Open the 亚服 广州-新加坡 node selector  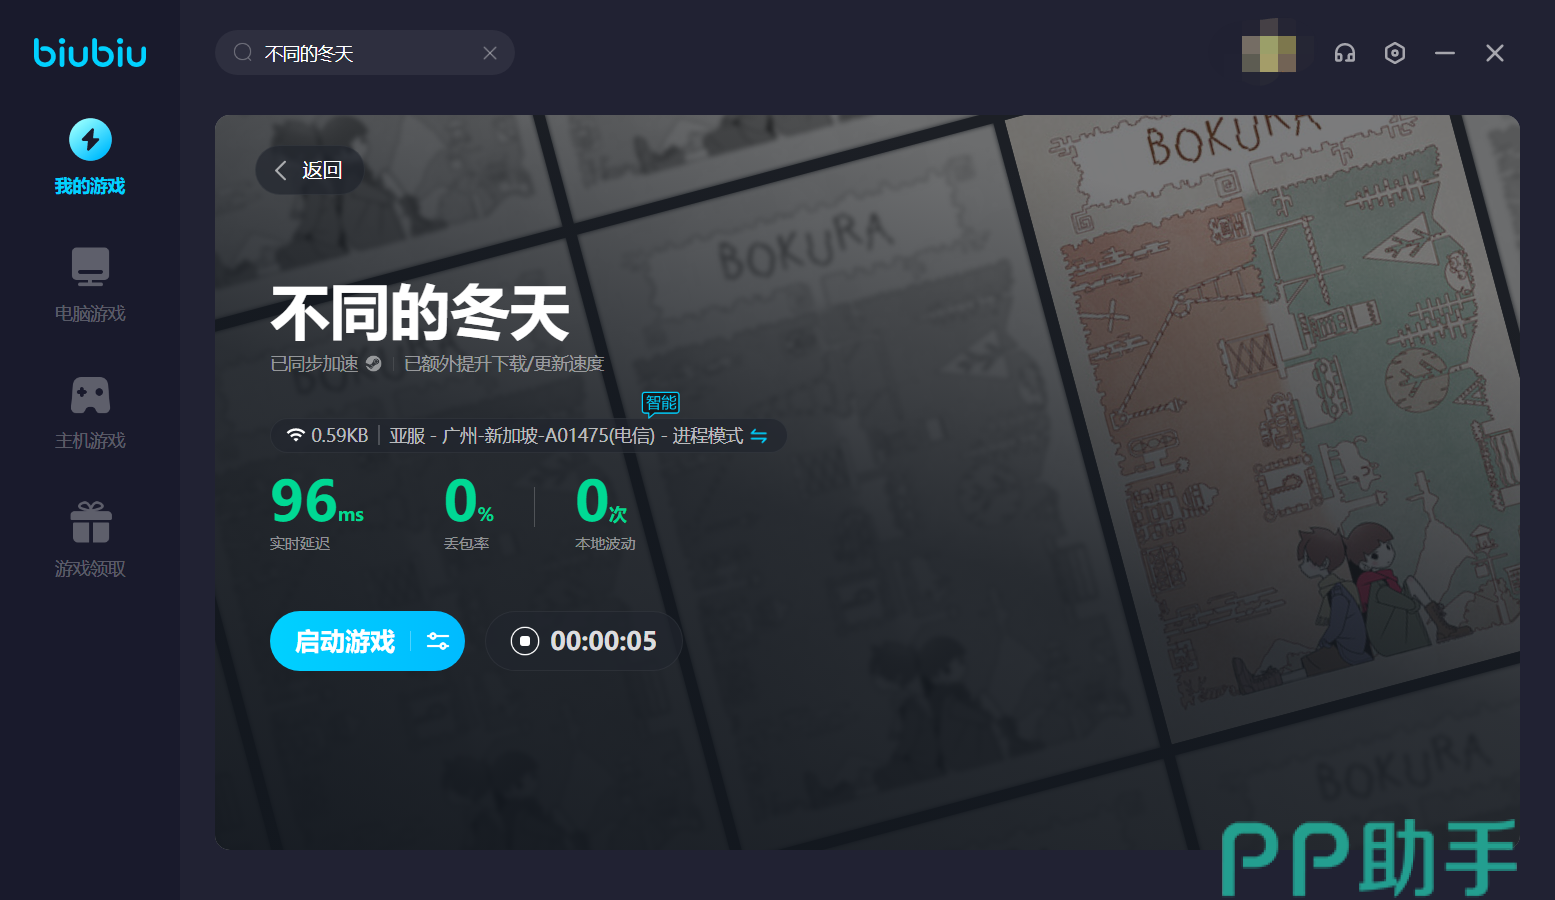coord(565,436)
